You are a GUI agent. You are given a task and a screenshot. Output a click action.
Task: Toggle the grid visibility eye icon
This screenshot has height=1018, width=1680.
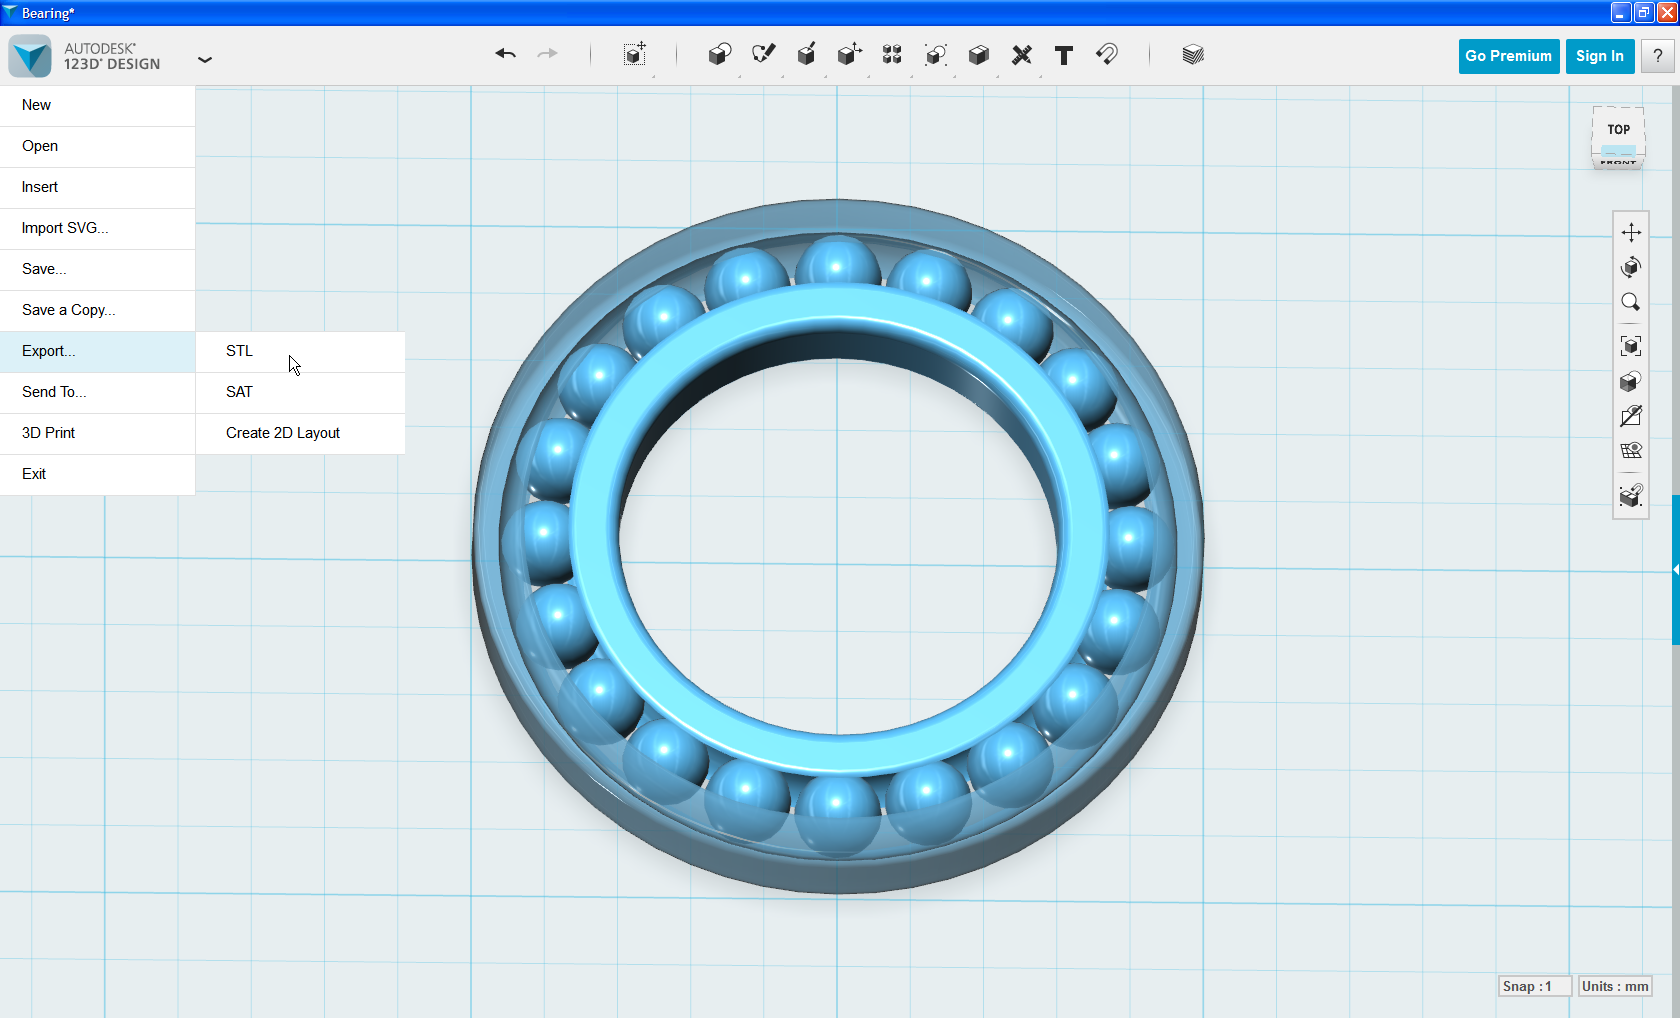[1631, 451]
